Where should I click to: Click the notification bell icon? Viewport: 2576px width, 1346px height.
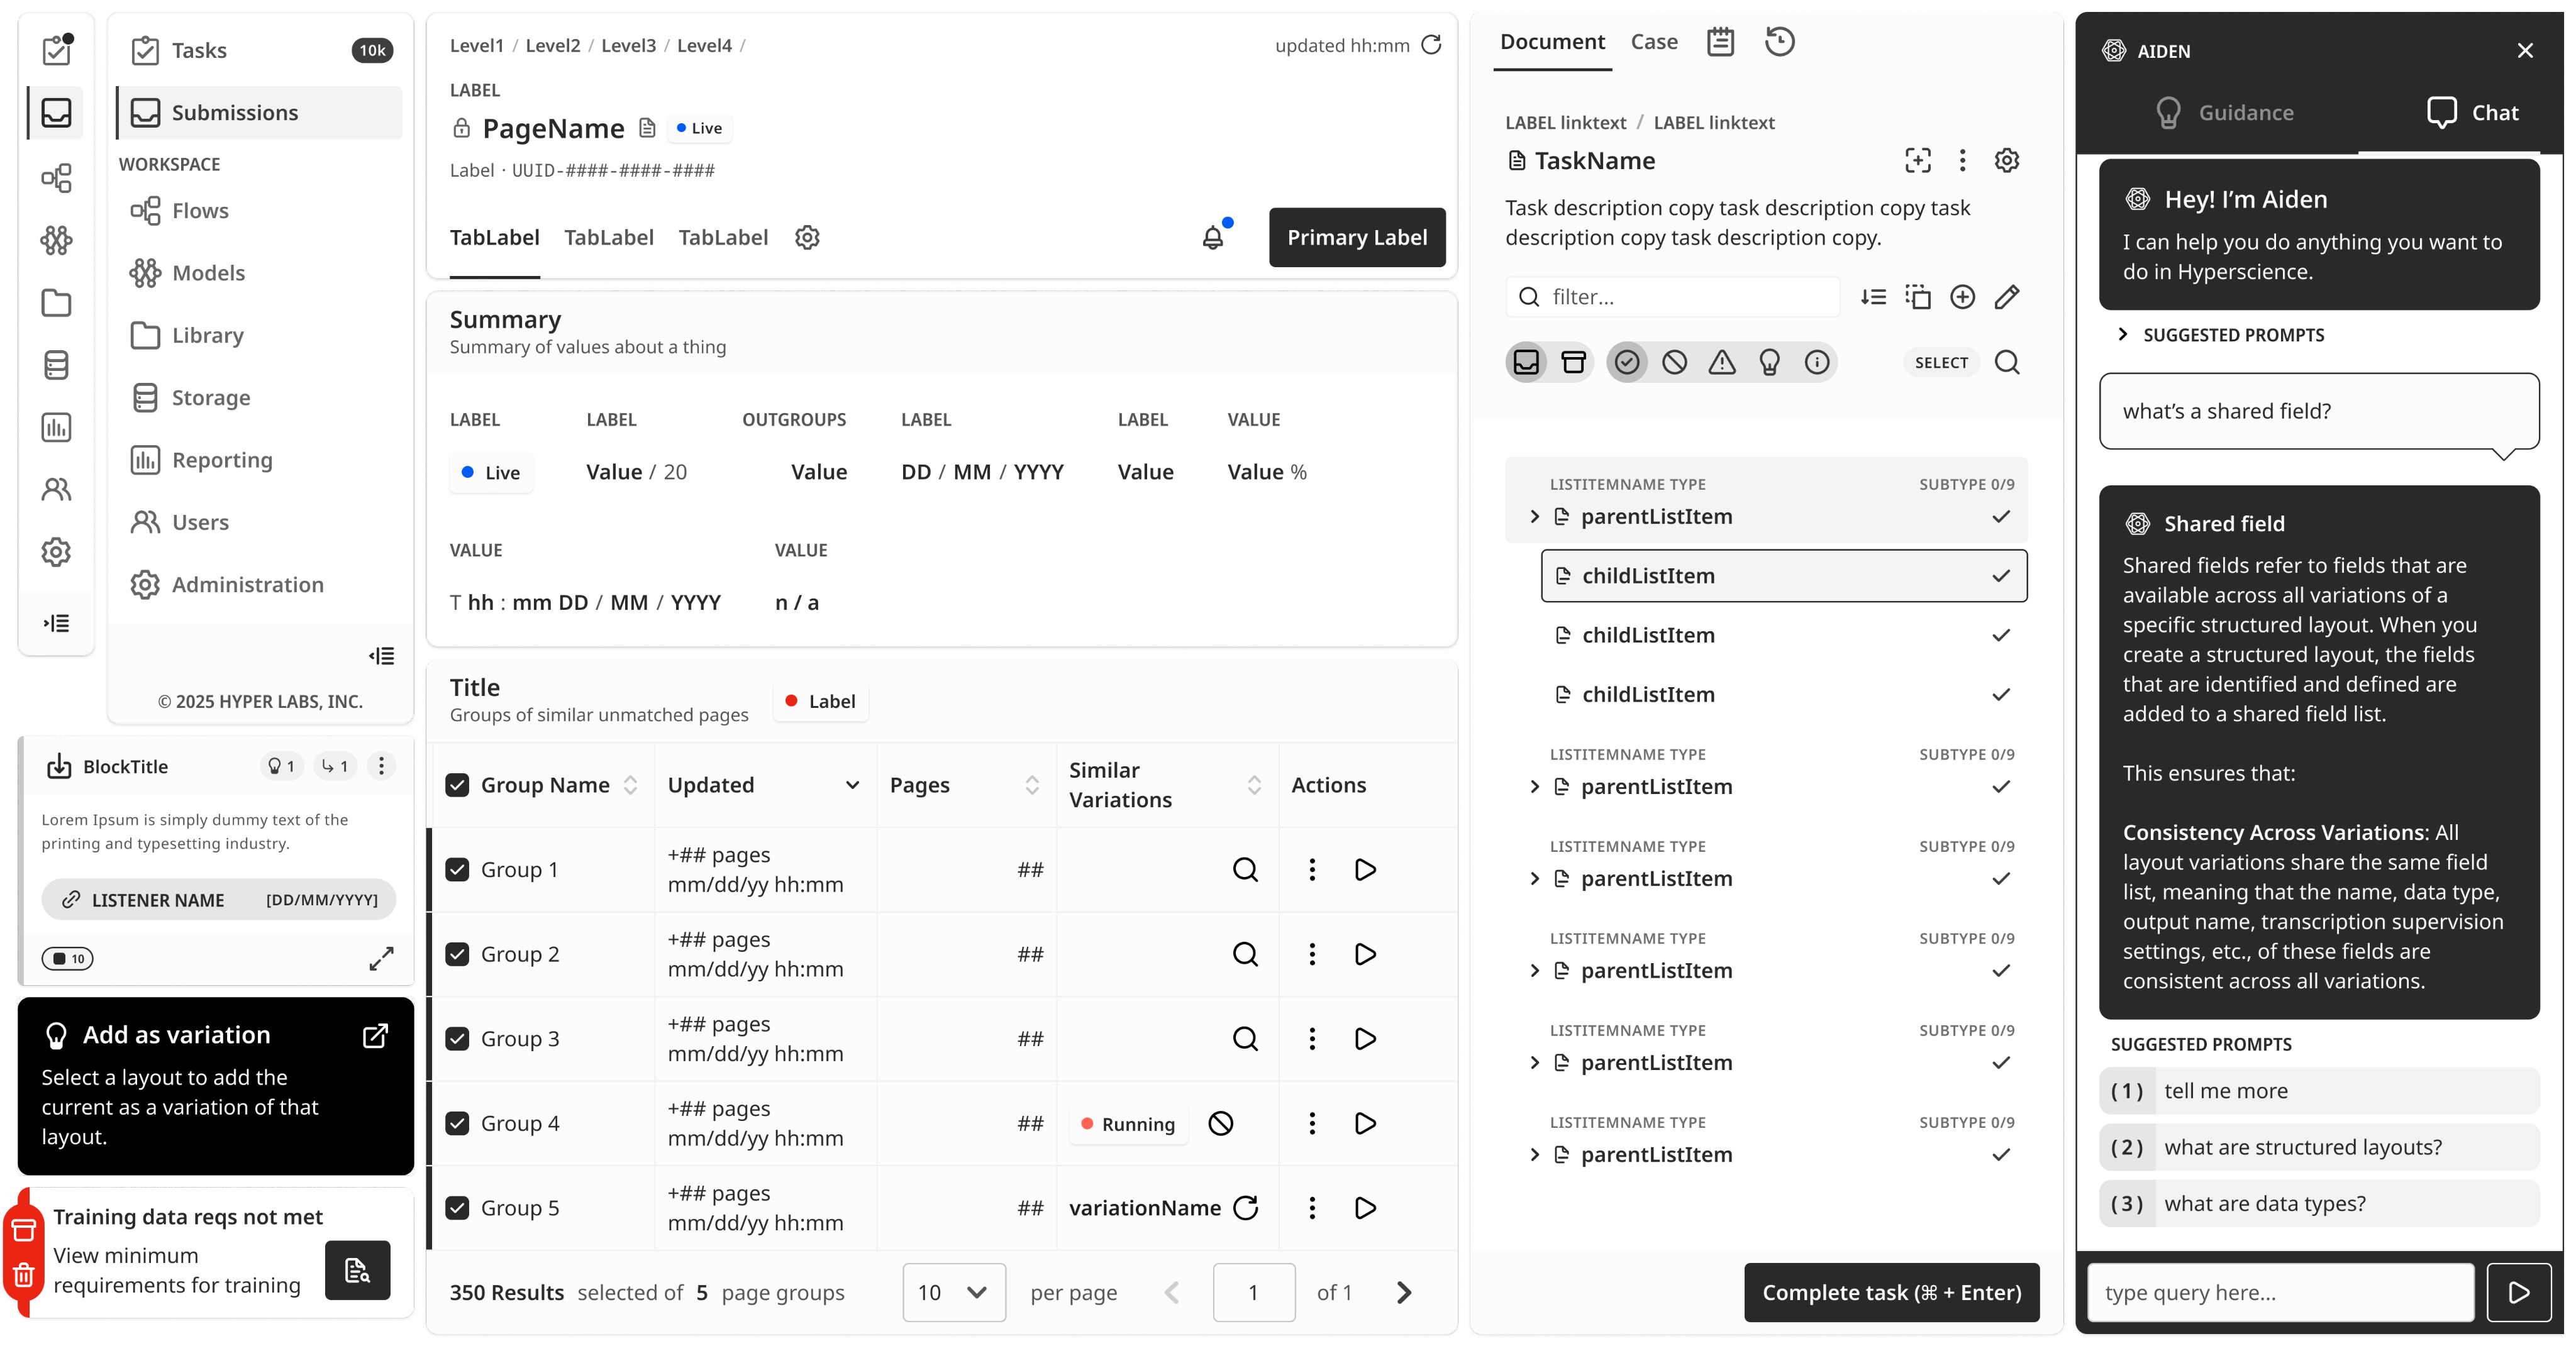(x=1212, y=237)
